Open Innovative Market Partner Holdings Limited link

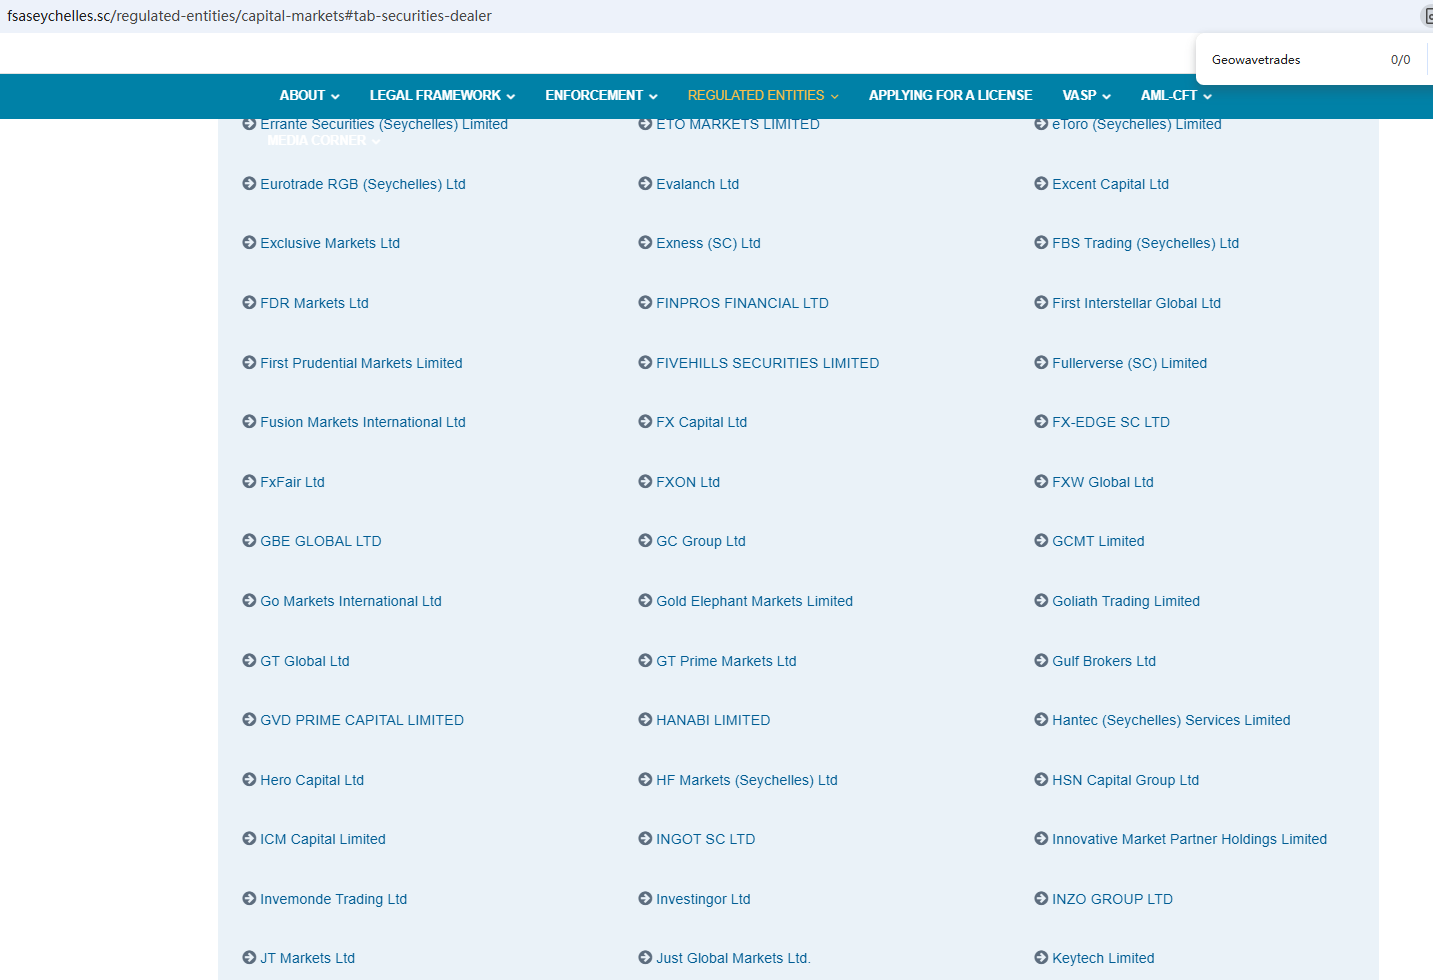pyautogui.click(x=1189, y=839)
